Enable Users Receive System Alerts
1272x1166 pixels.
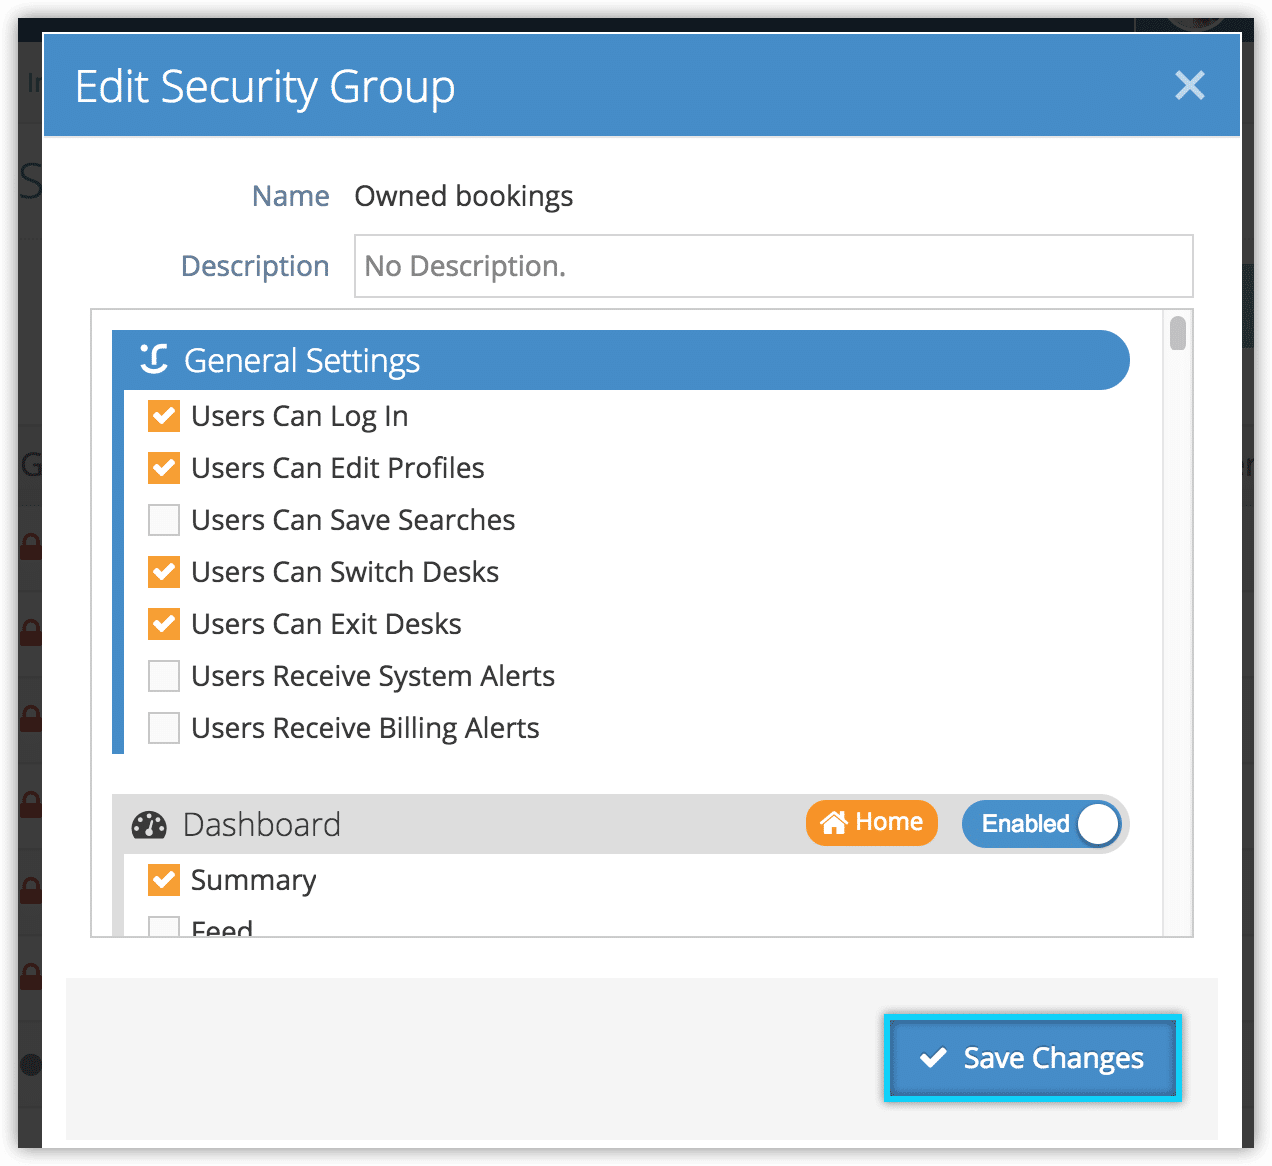(x=164, y=676)
